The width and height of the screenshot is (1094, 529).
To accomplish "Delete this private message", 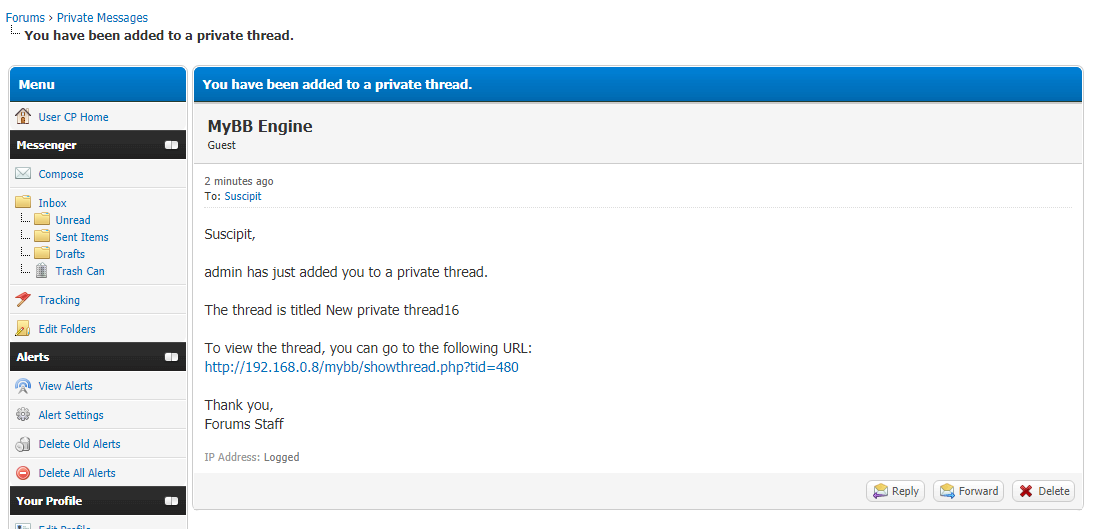I will click(1044, 491).
